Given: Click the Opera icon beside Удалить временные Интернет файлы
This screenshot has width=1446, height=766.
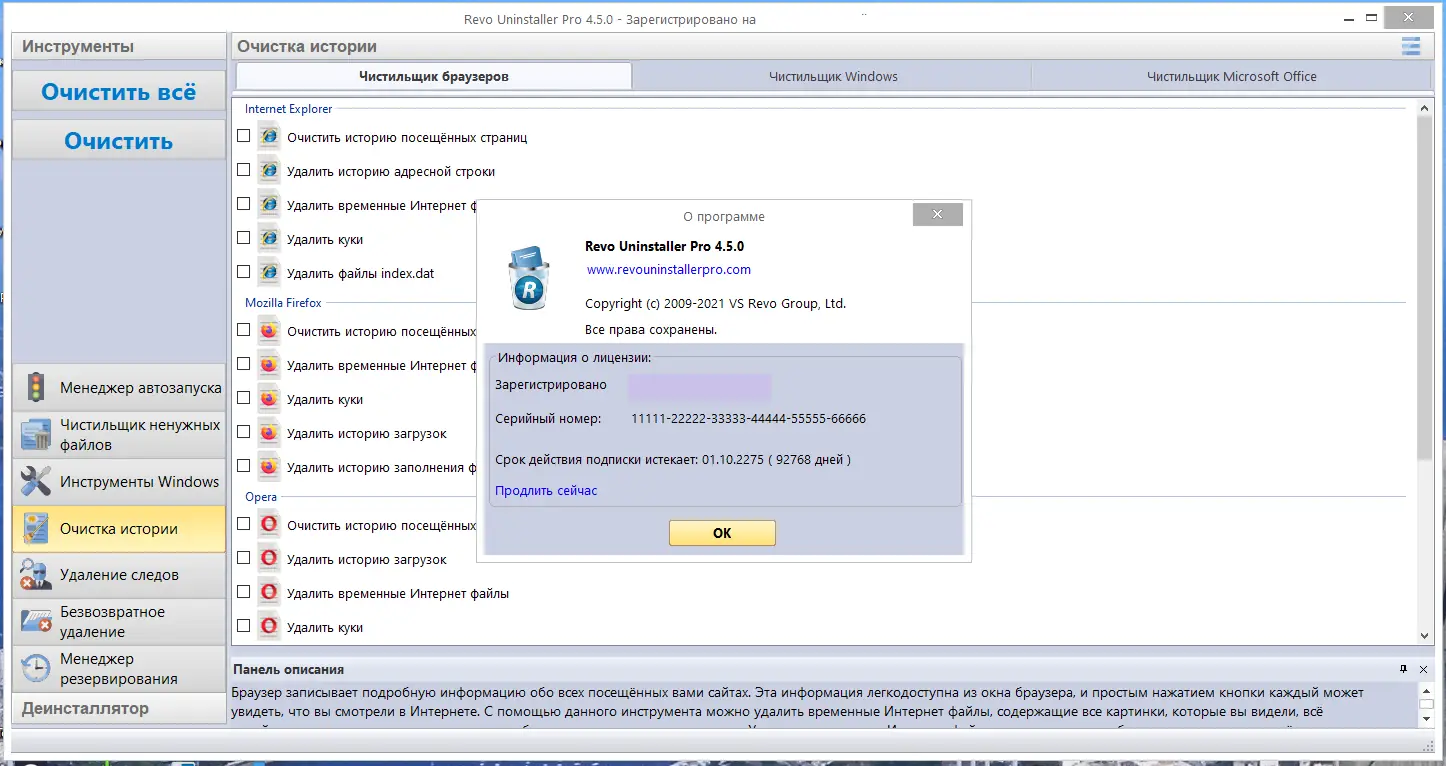Looking at the screenshot, I should 268,593.
